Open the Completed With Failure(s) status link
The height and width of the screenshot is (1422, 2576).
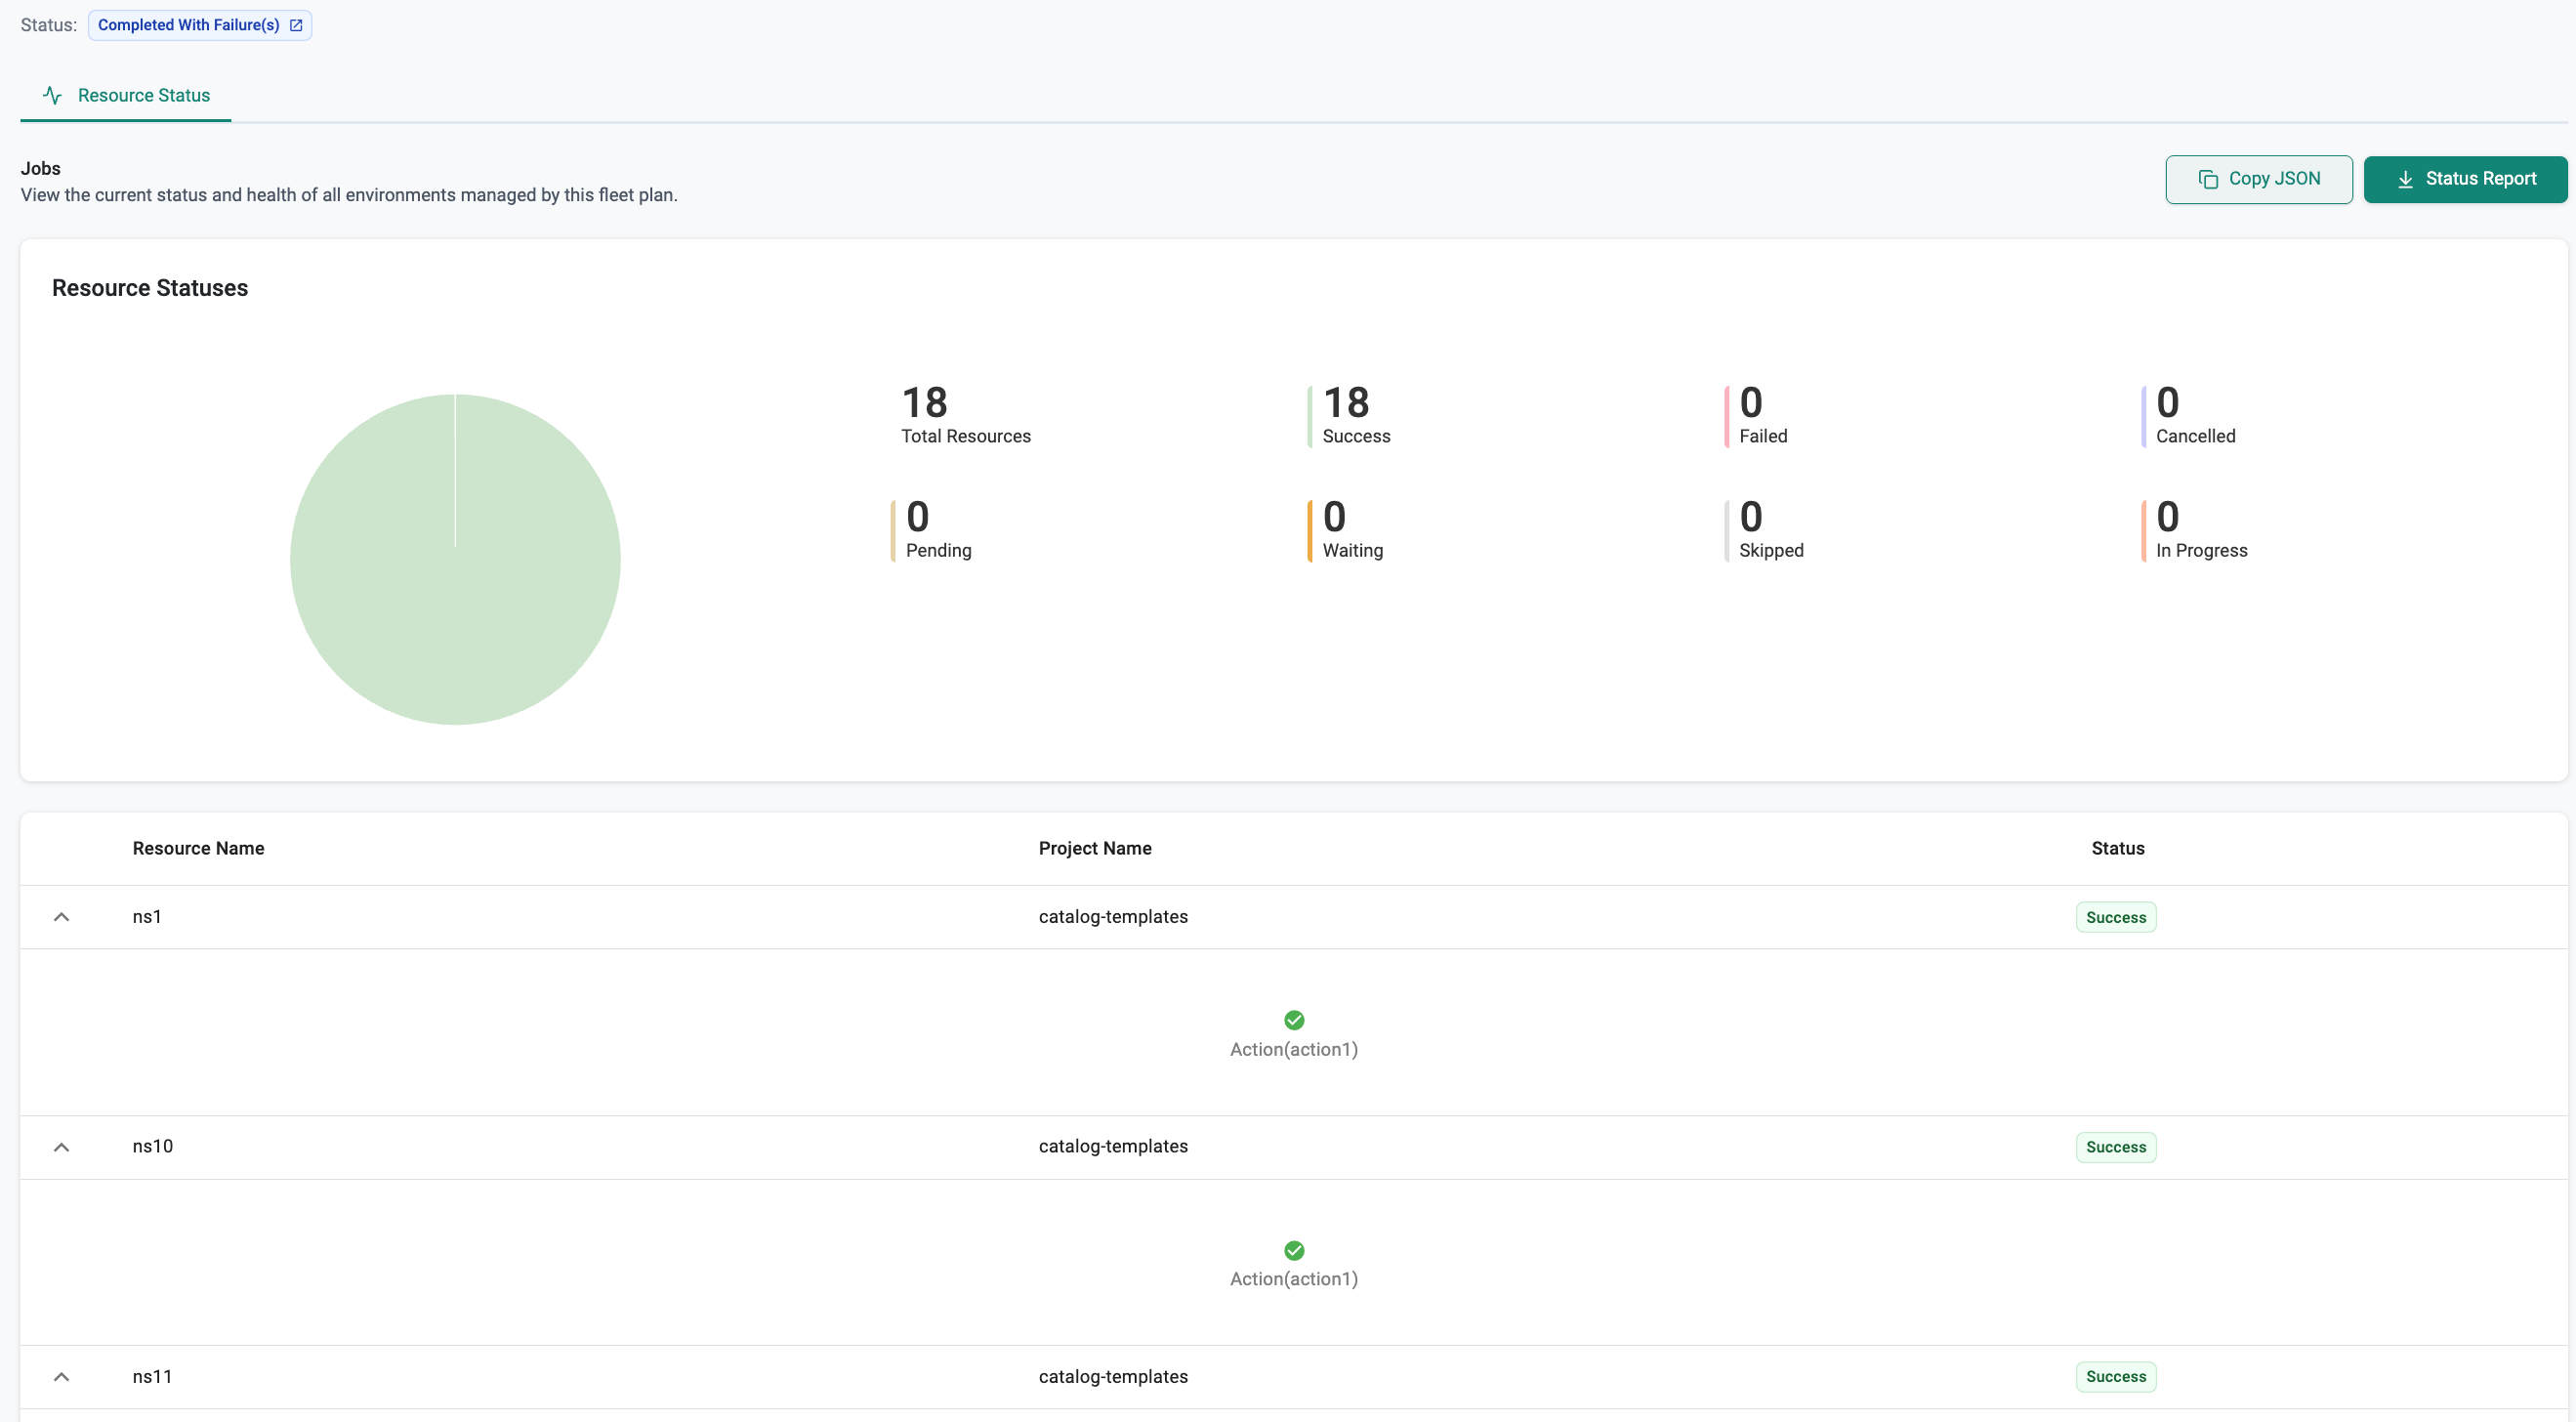[188, 25]
